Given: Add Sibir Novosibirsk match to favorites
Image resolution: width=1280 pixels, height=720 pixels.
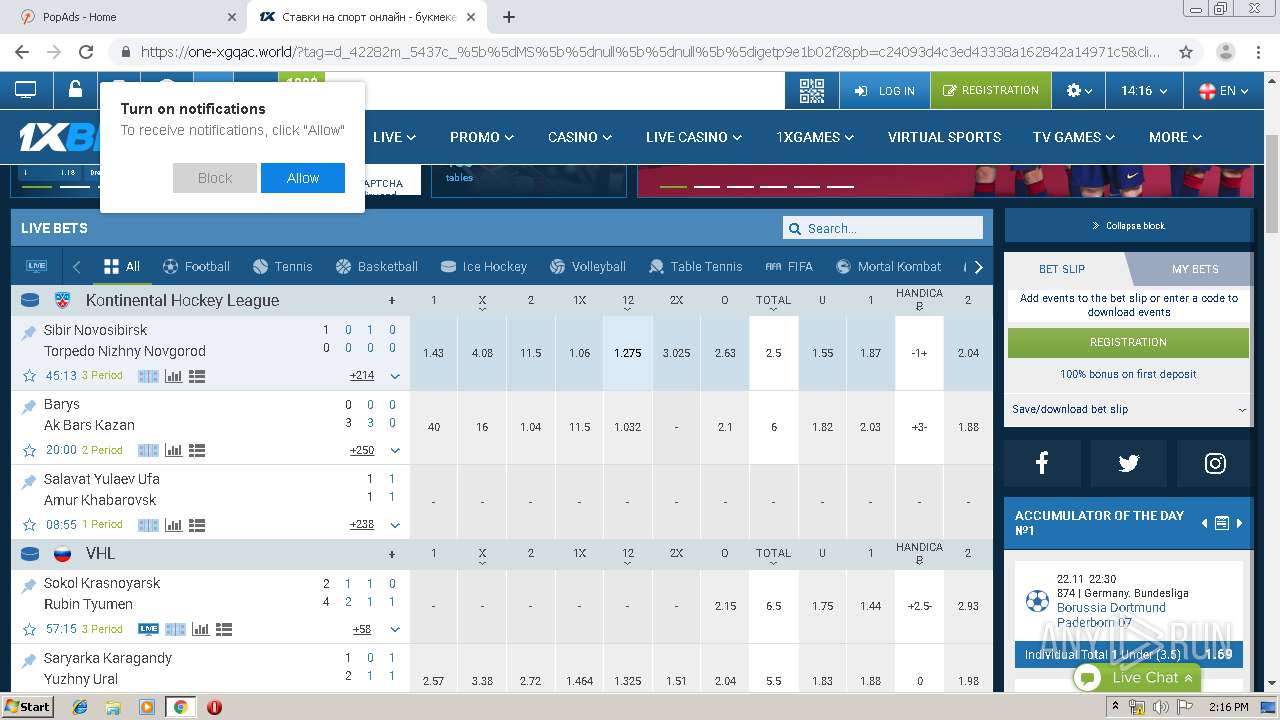Looking at the screenshot, I should click(x=30, y=377).
